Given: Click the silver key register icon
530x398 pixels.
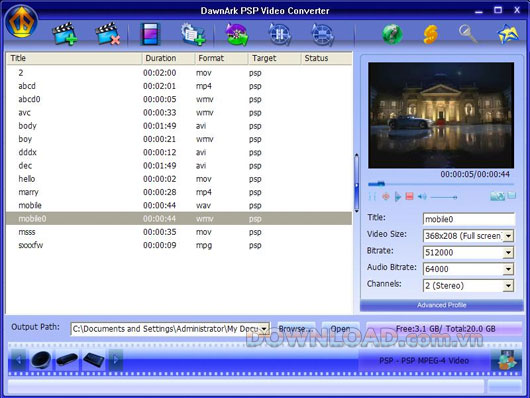Looking at the screenshot, I should click(468, 34).
